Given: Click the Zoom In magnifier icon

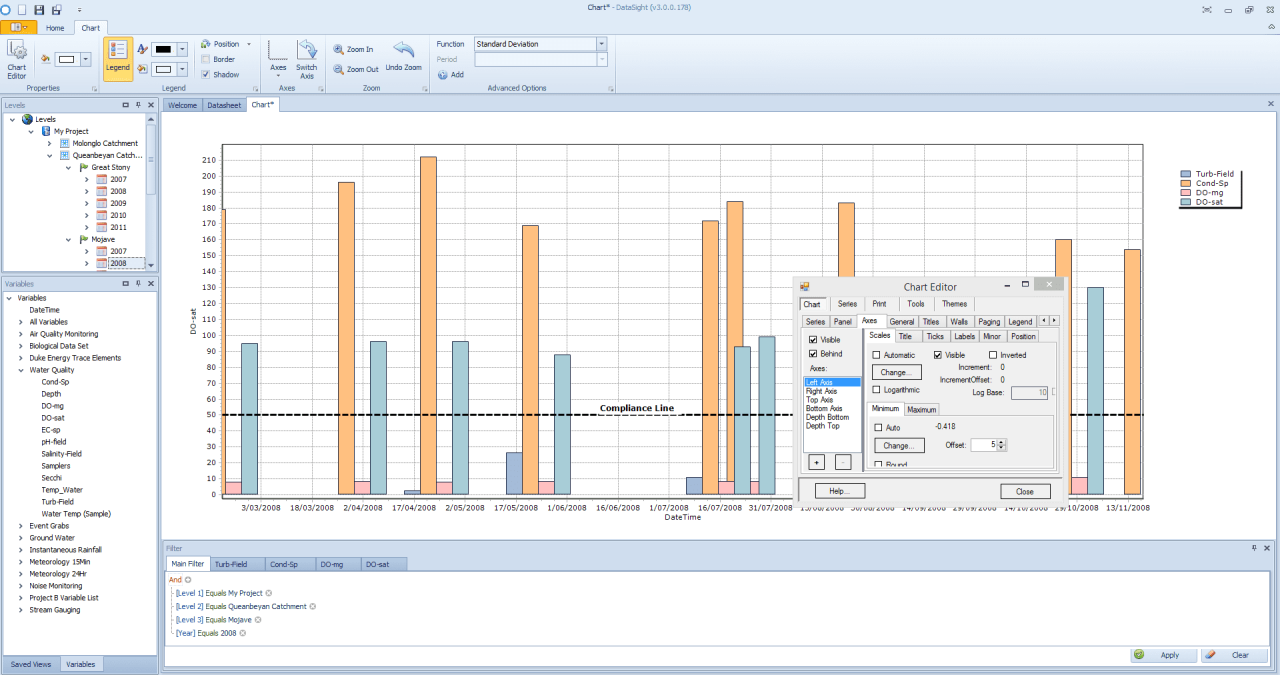Looking at the screenshot, I should coord(339,47).
